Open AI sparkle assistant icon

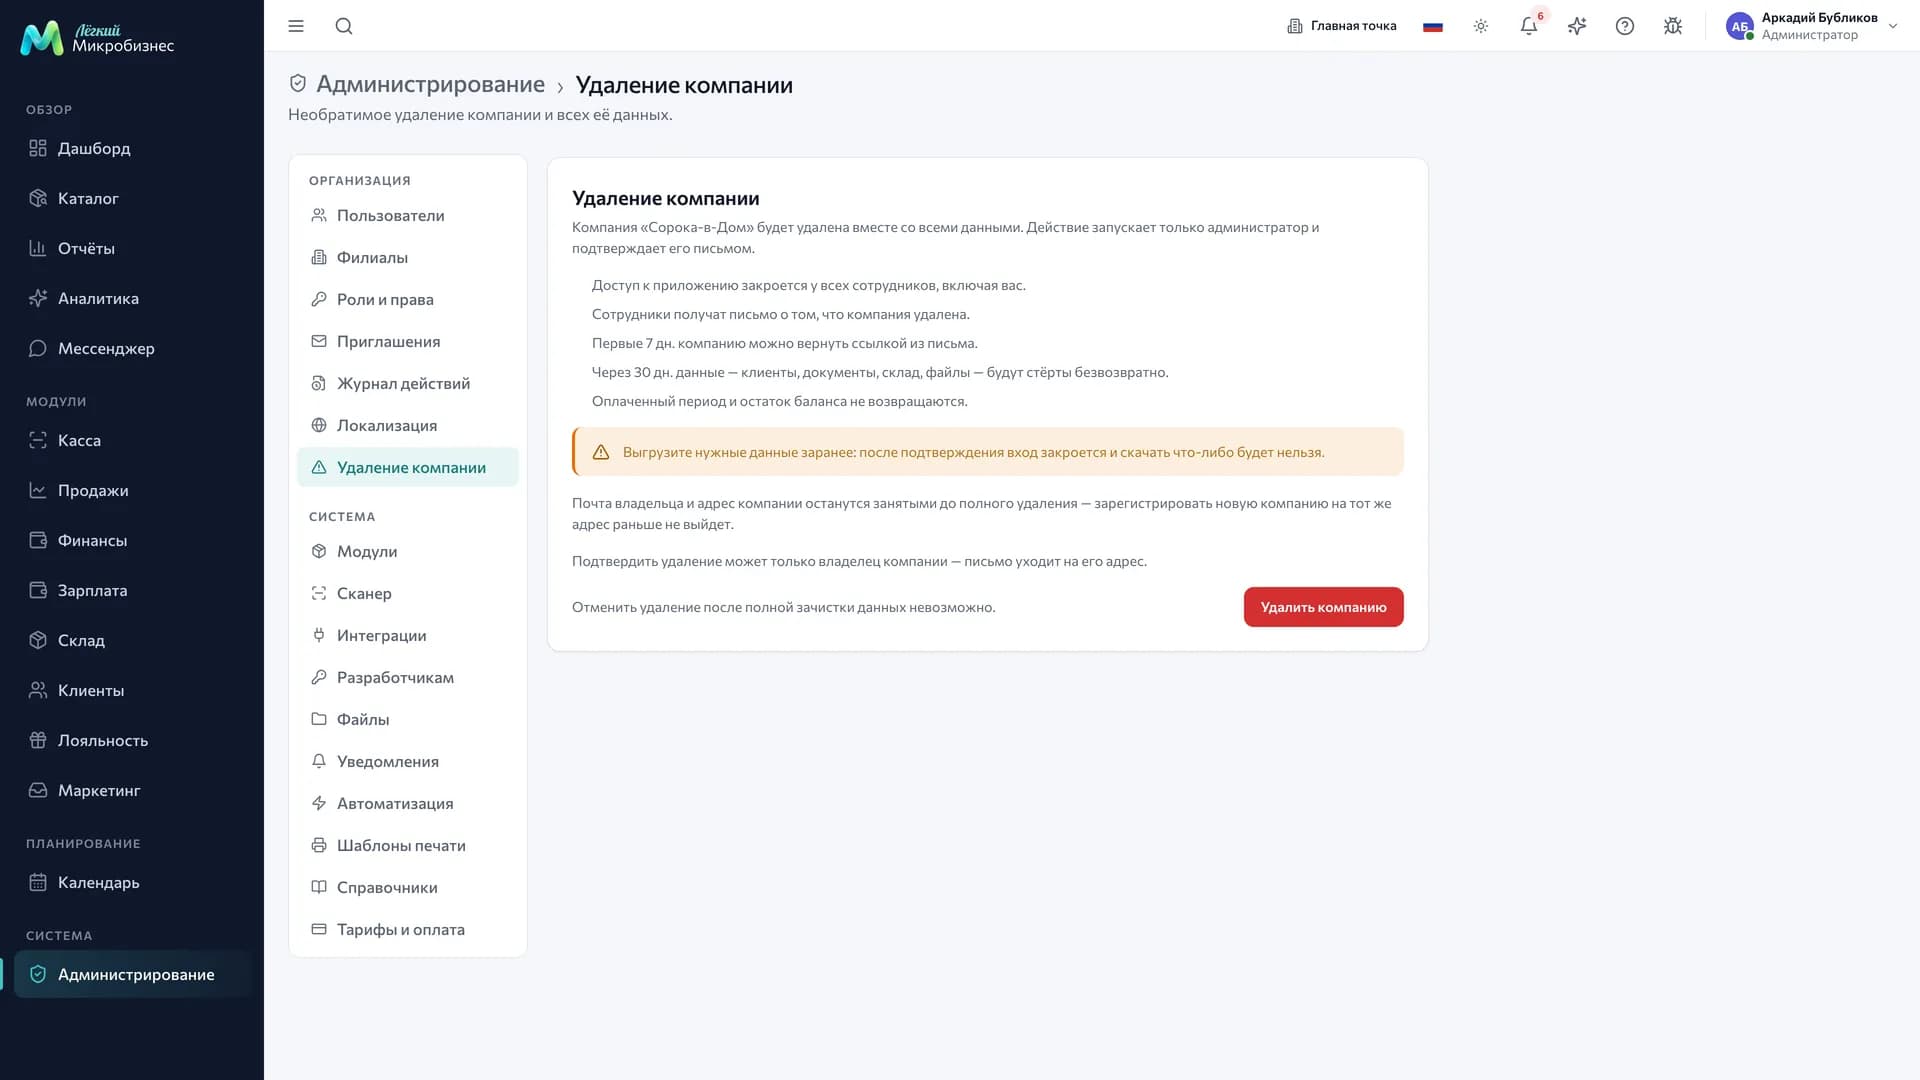click(x=1577, y=26)
